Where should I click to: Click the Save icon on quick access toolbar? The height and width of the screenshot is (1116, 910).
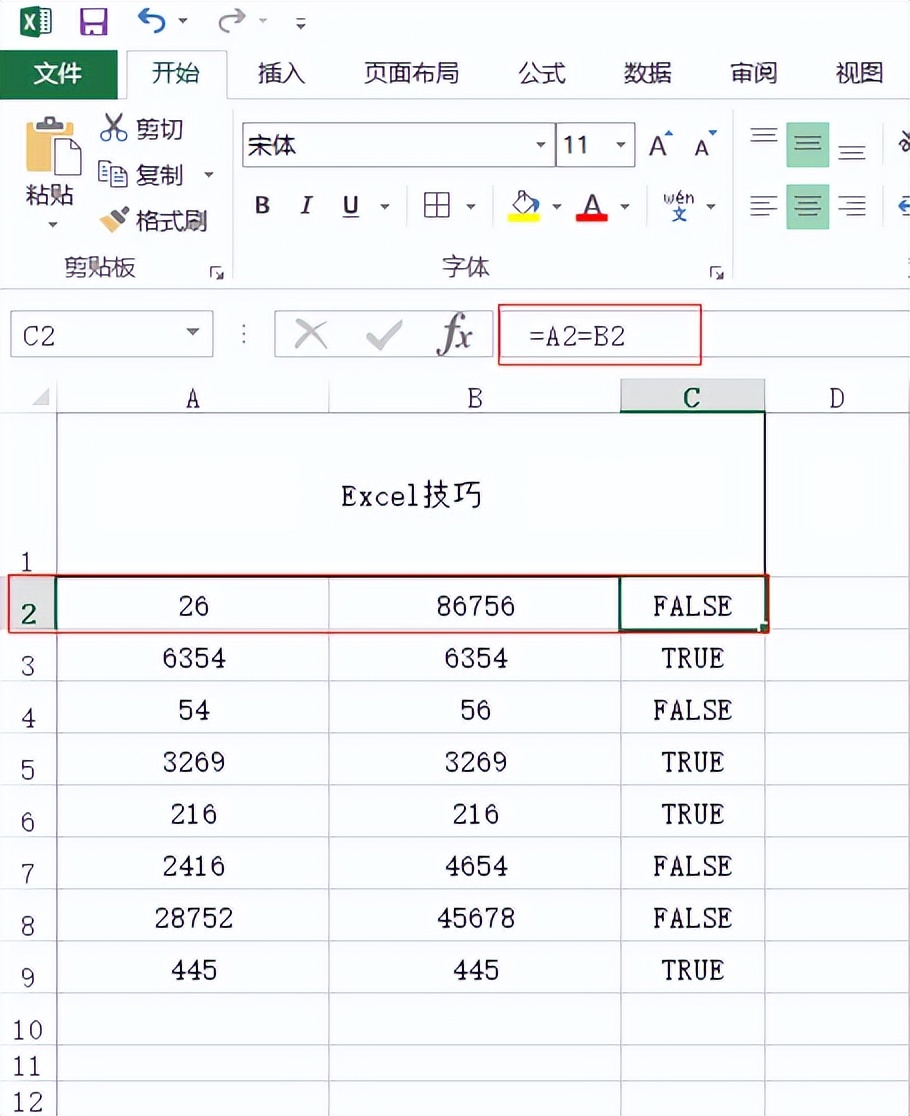(93, 21)
